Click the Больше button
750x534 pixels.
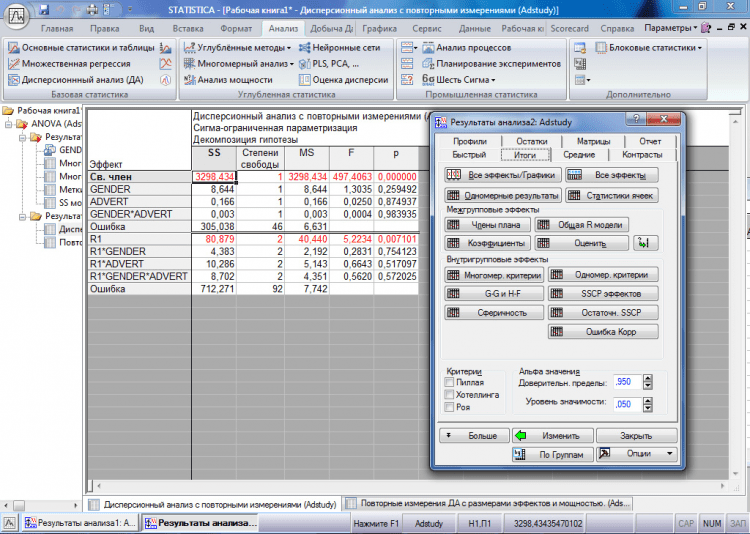pos(474,435)
